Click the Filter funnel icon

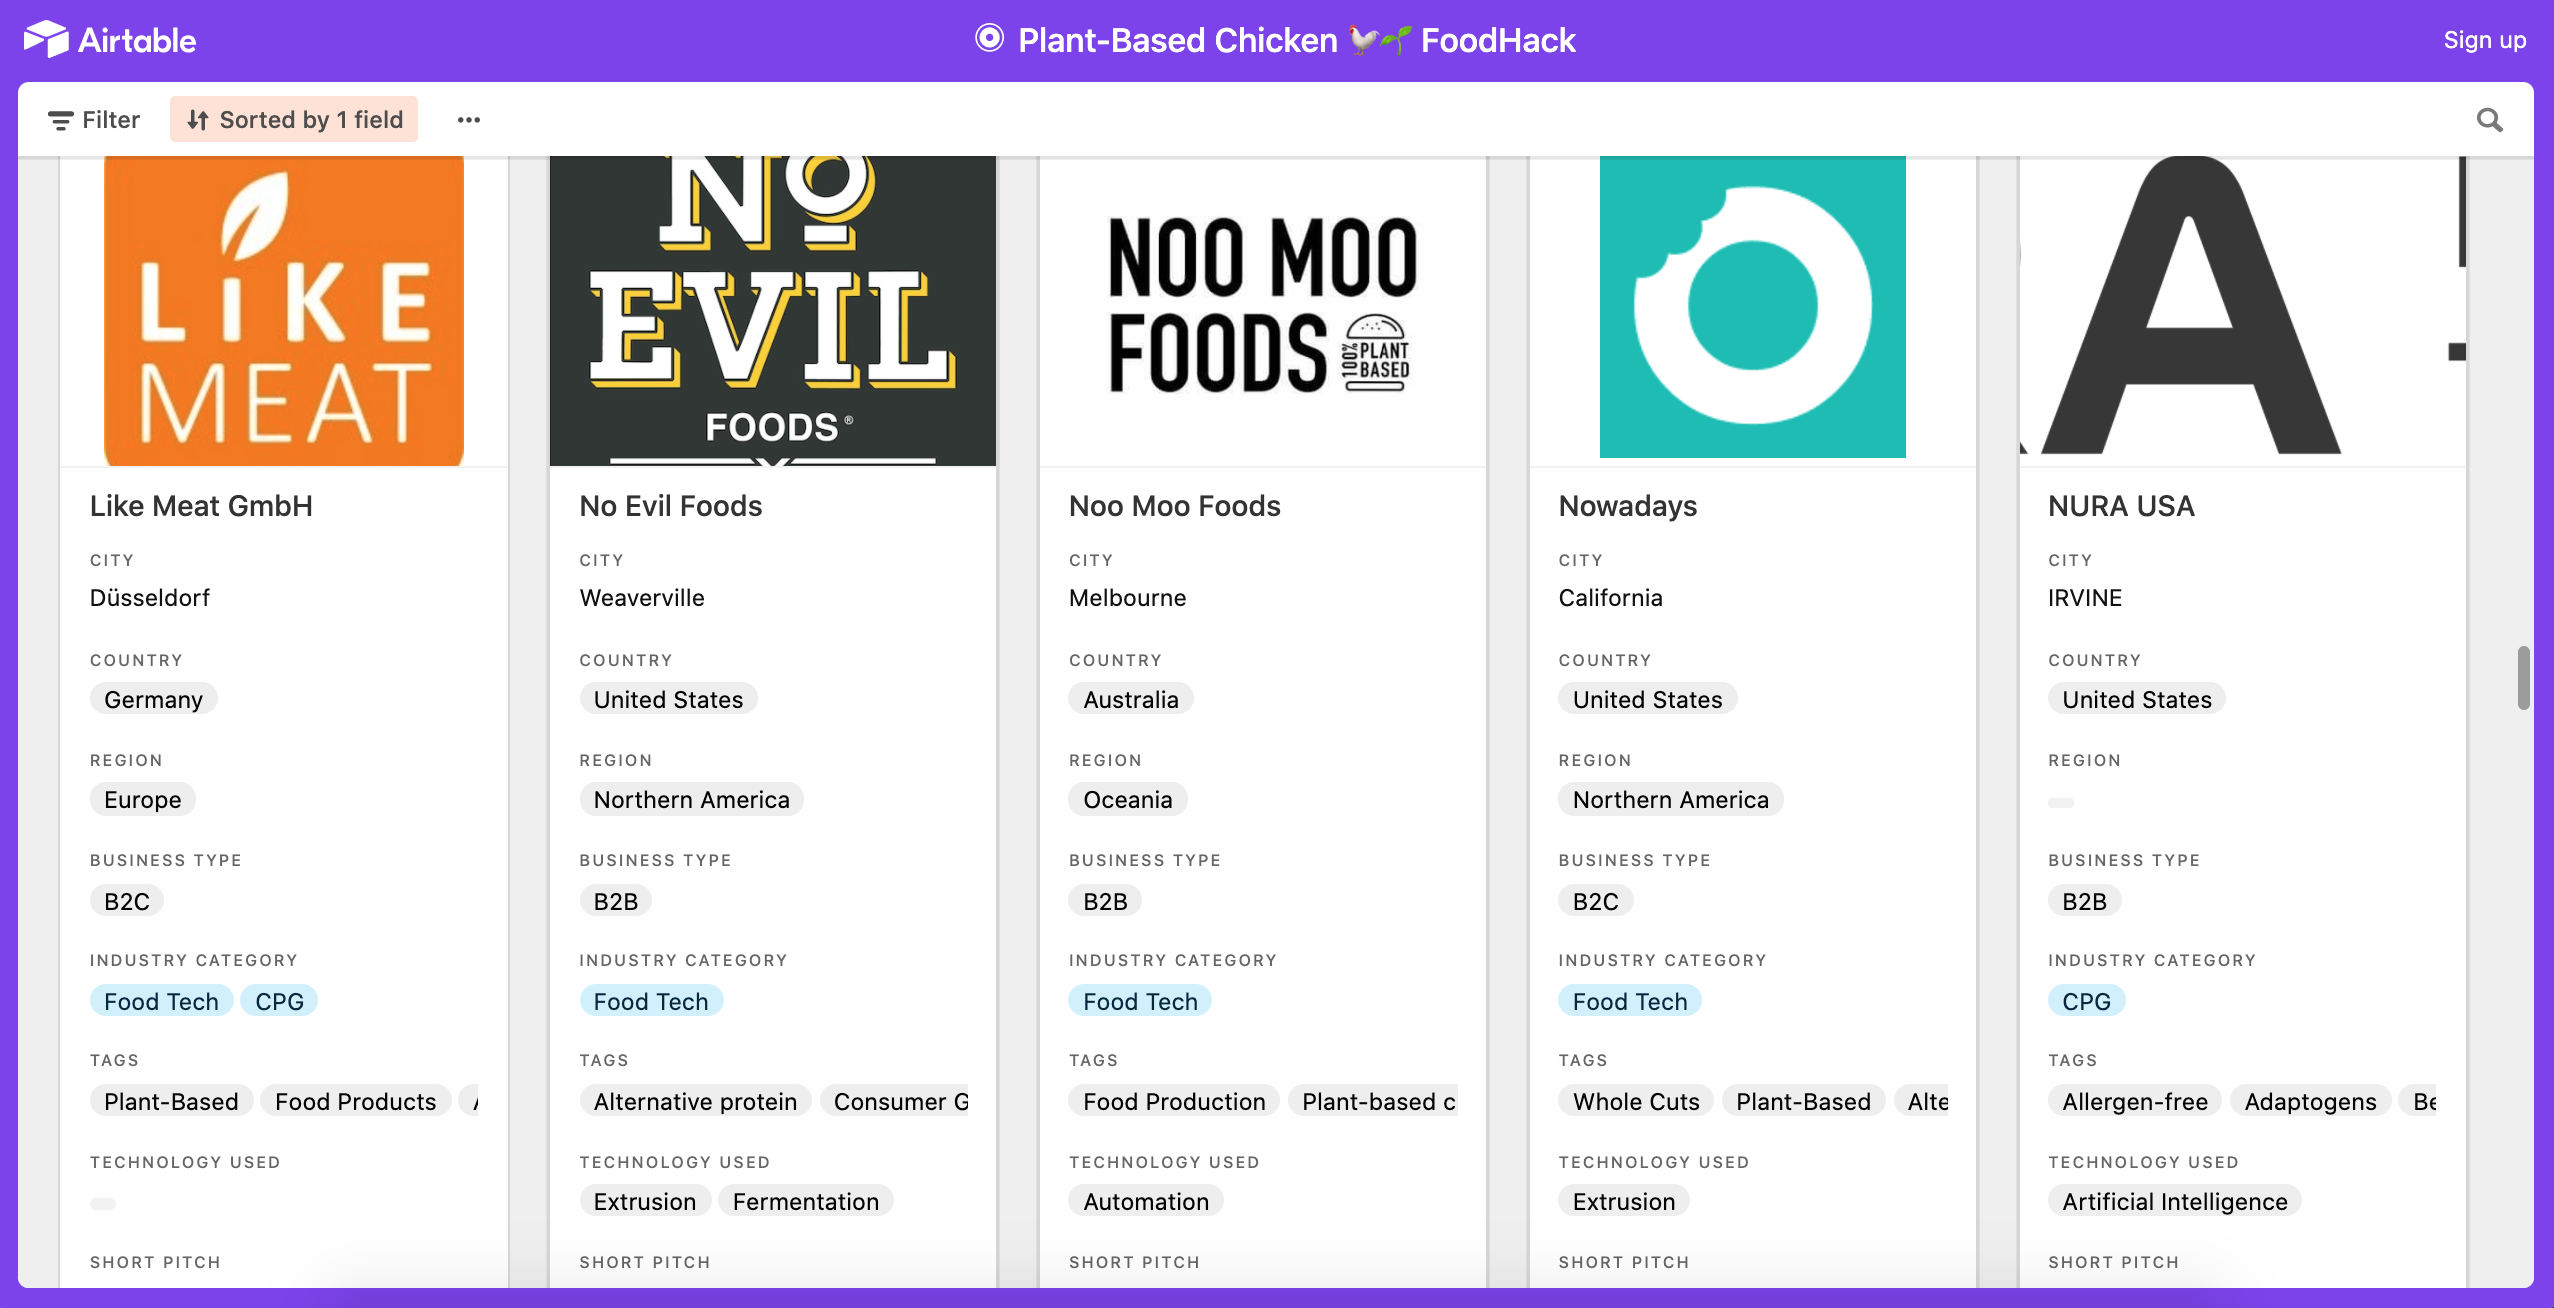click(60, 120)
